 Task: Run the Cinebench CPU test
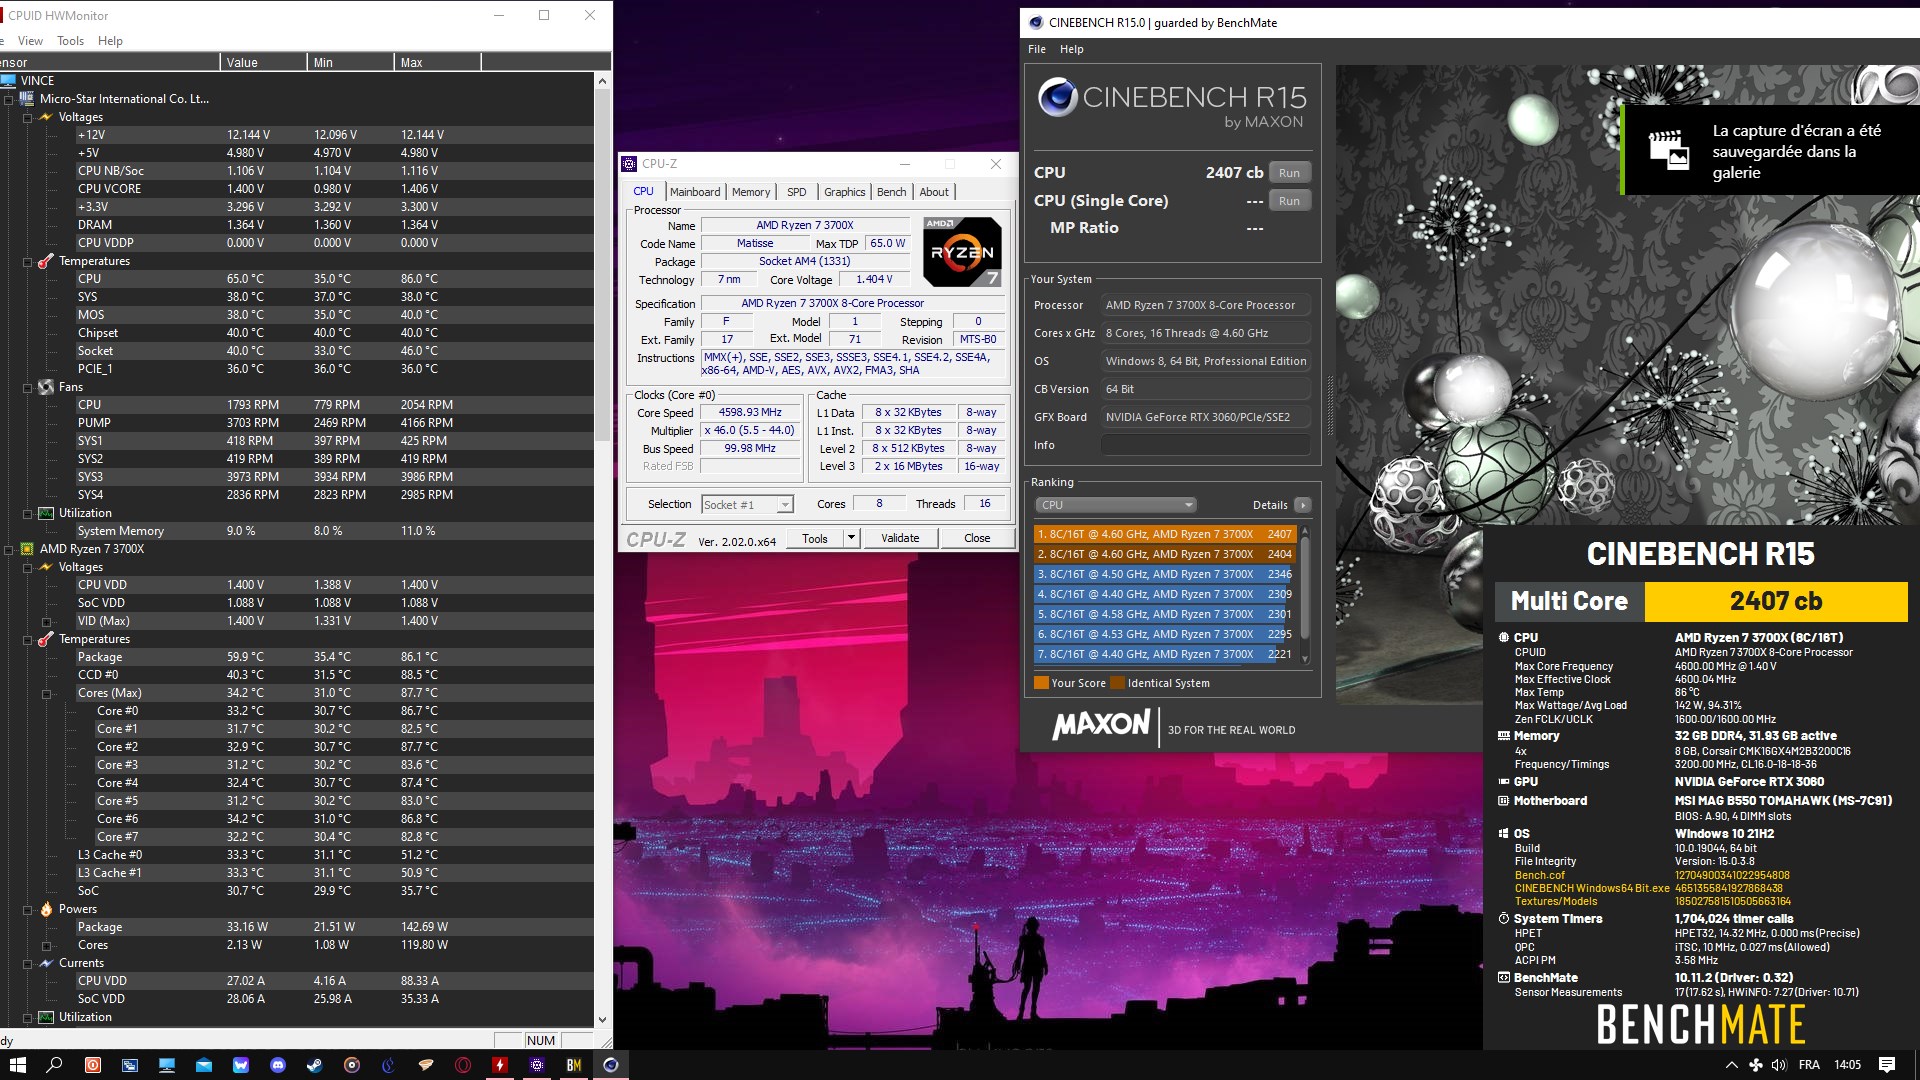pos(1289,173)
